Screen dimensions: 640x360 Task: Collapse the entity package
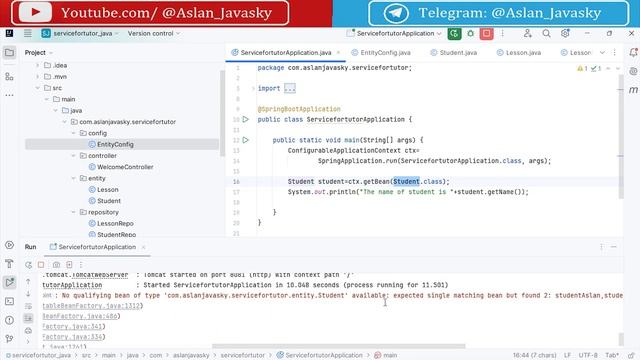click(73, 178)
